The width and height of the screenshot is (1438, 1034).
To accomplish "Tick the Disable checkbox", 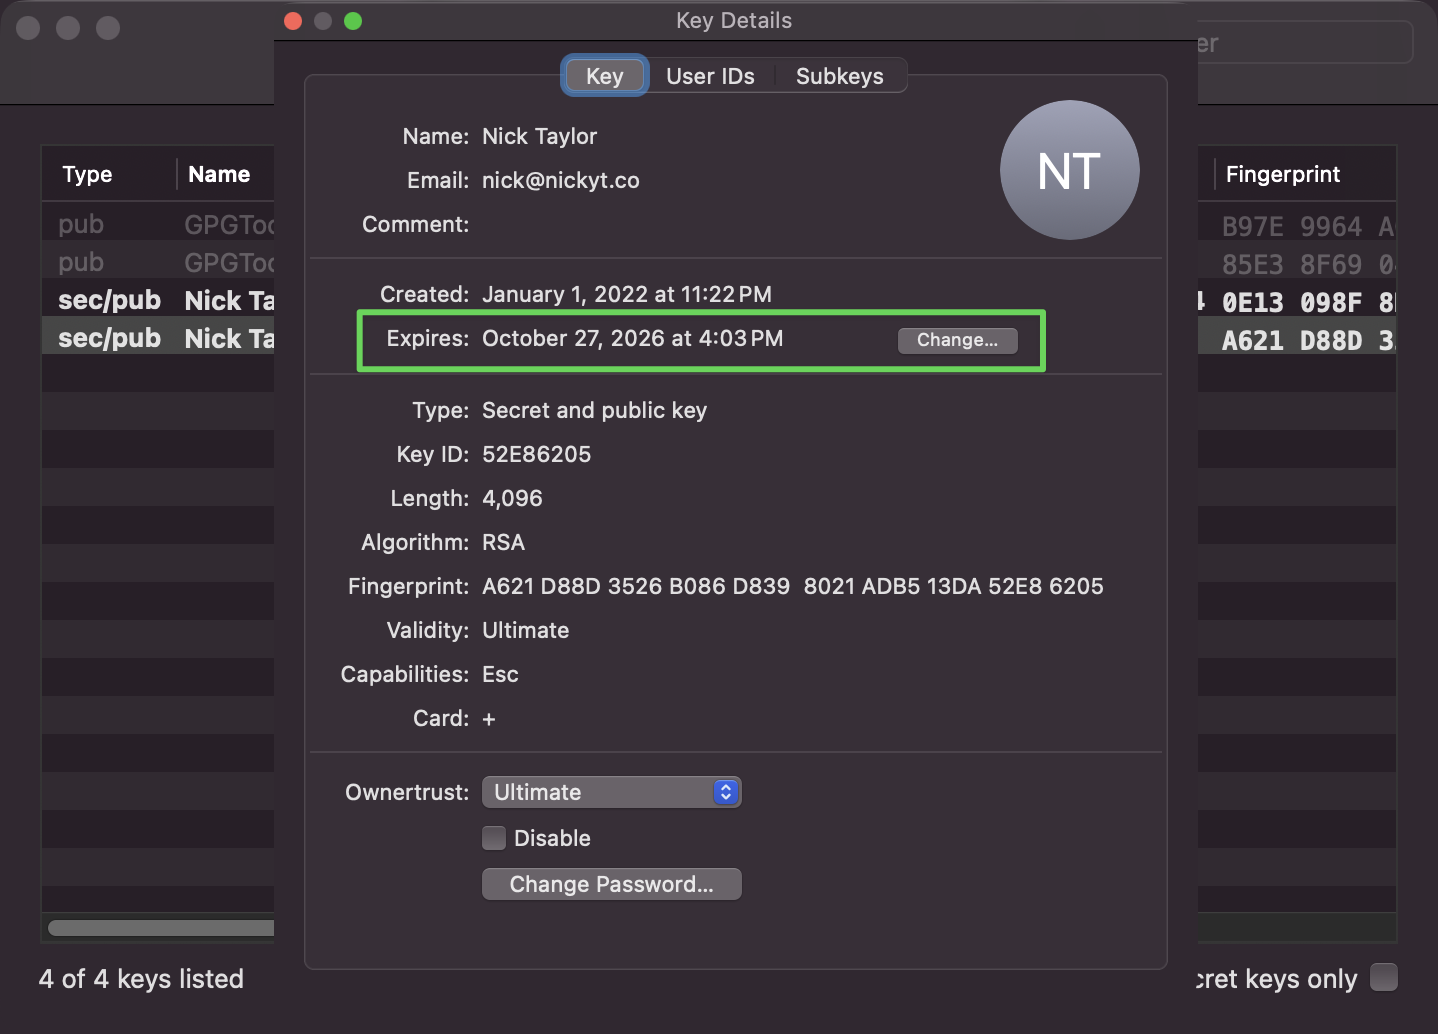I will tap(494, 838).
